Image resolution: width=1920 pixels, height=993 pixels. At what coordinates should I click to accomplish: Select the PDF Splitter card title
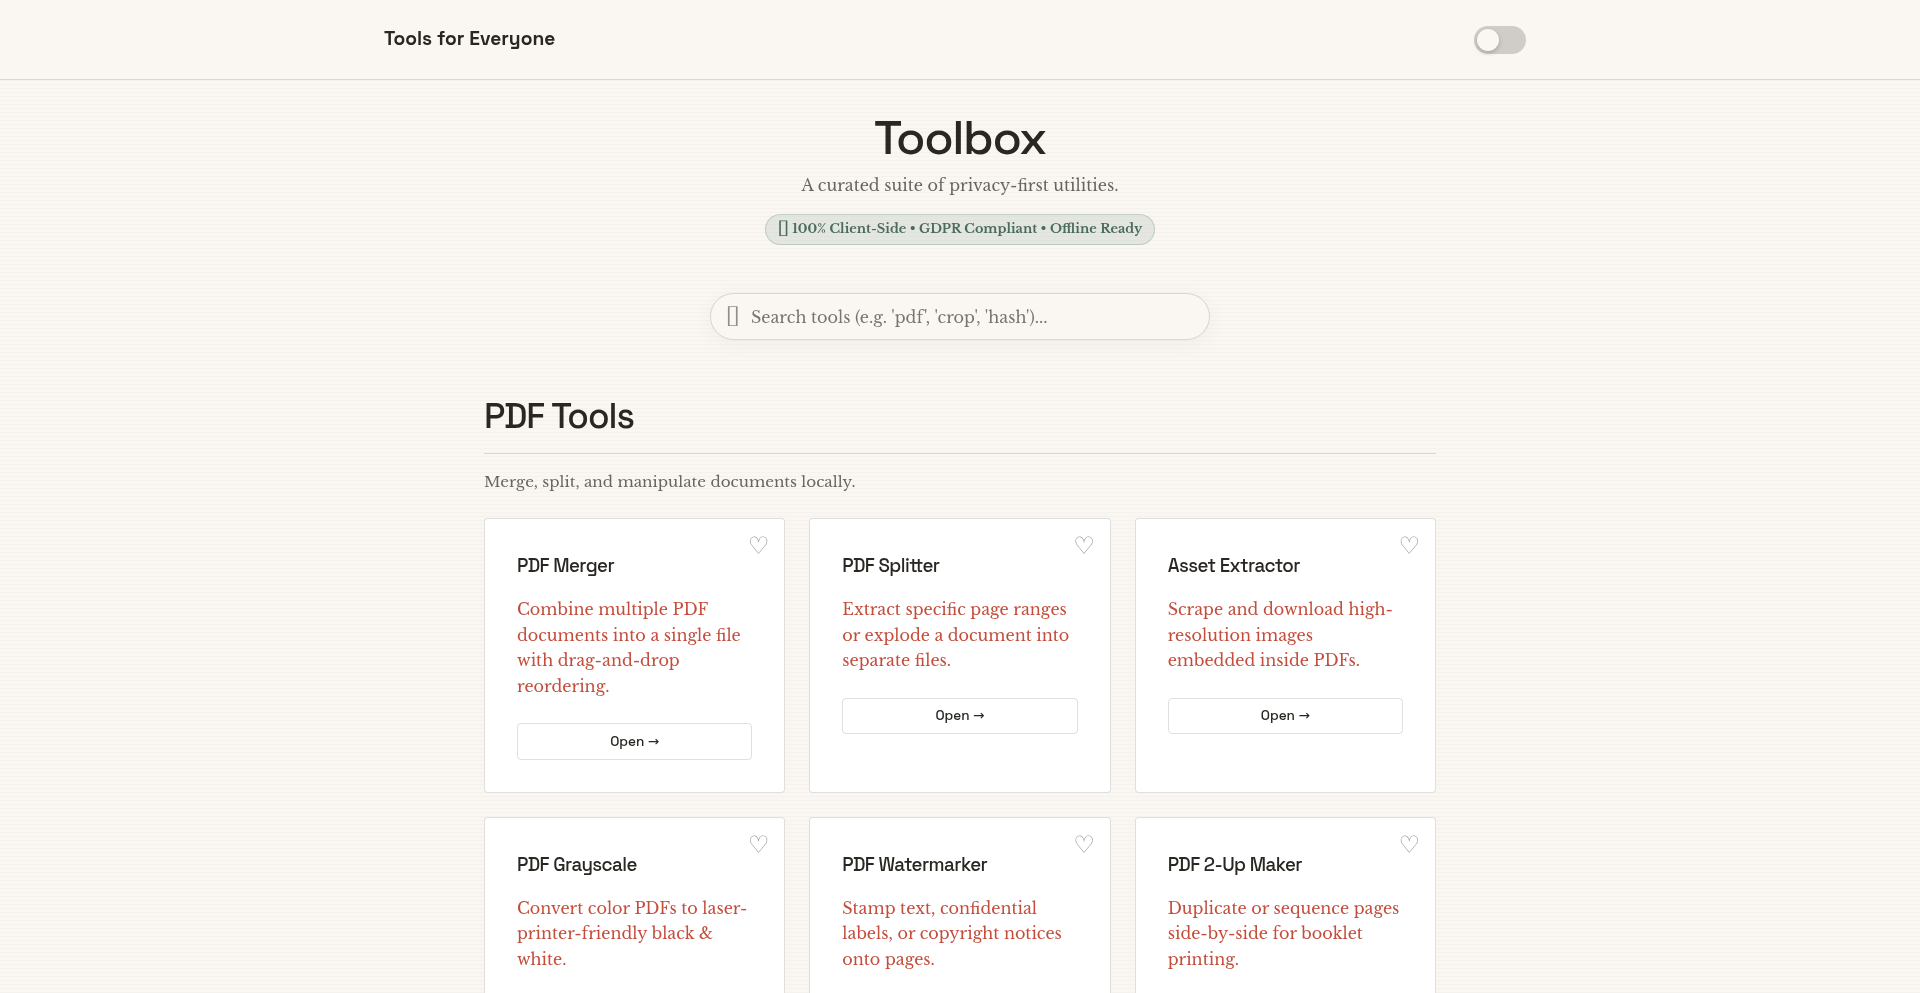click(890, 566)
